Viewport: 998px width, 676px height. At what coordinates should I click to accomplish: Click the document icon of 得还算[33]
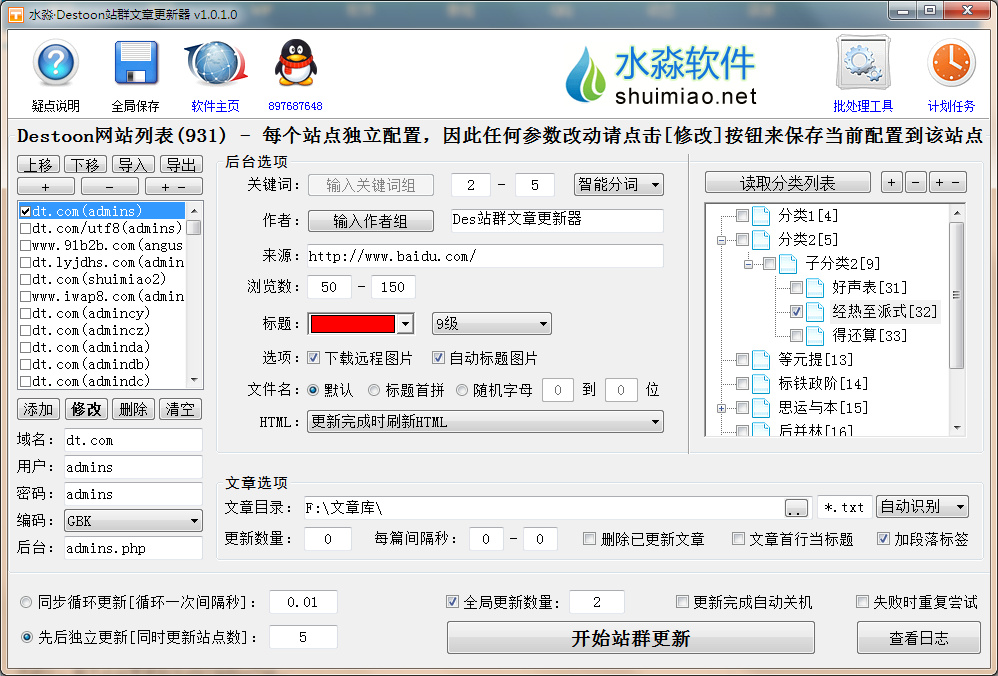[815, 335]
